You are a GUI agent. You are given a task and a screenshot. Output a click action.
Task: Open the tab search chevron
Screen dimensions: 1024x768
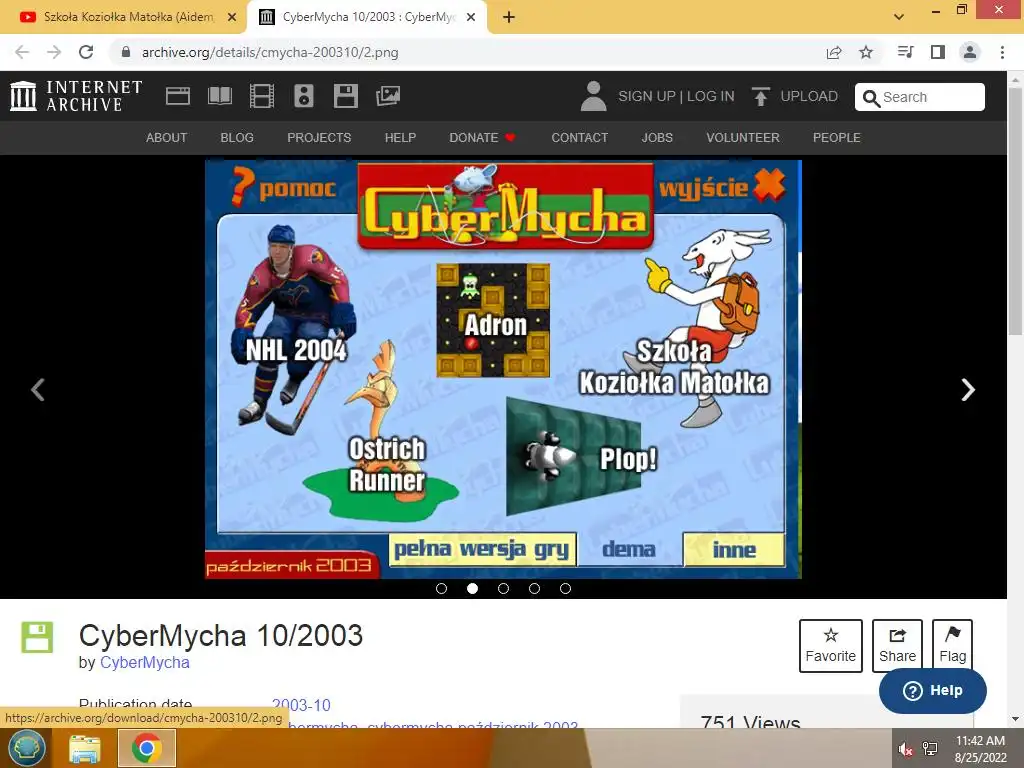pyautogui.click(x=899, y=17)
